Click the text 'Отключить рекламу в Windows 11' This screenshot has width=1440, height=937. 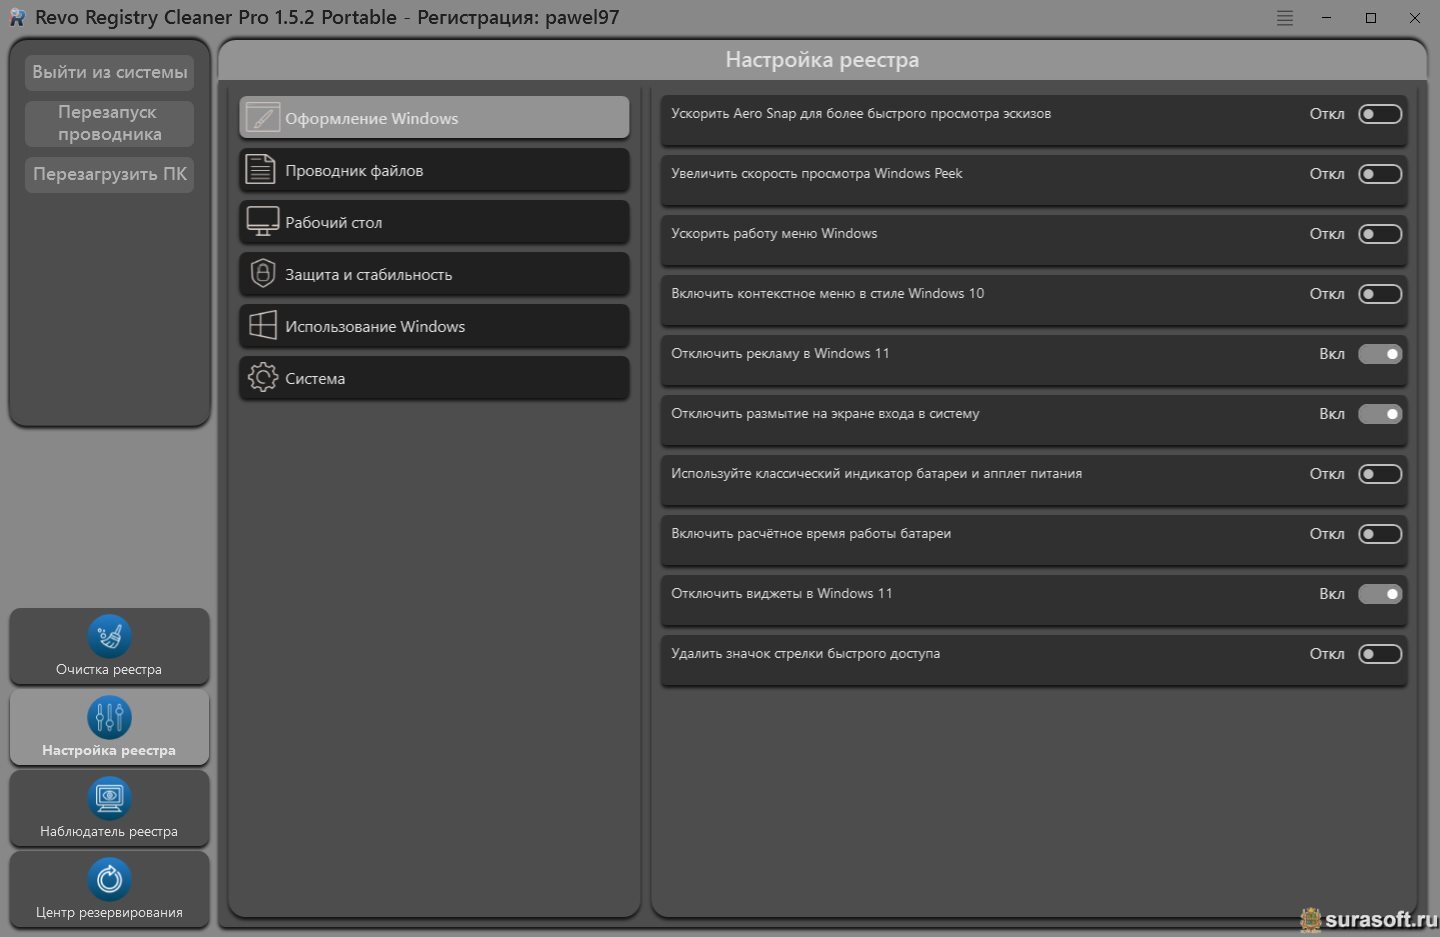(x=780, y=354)
